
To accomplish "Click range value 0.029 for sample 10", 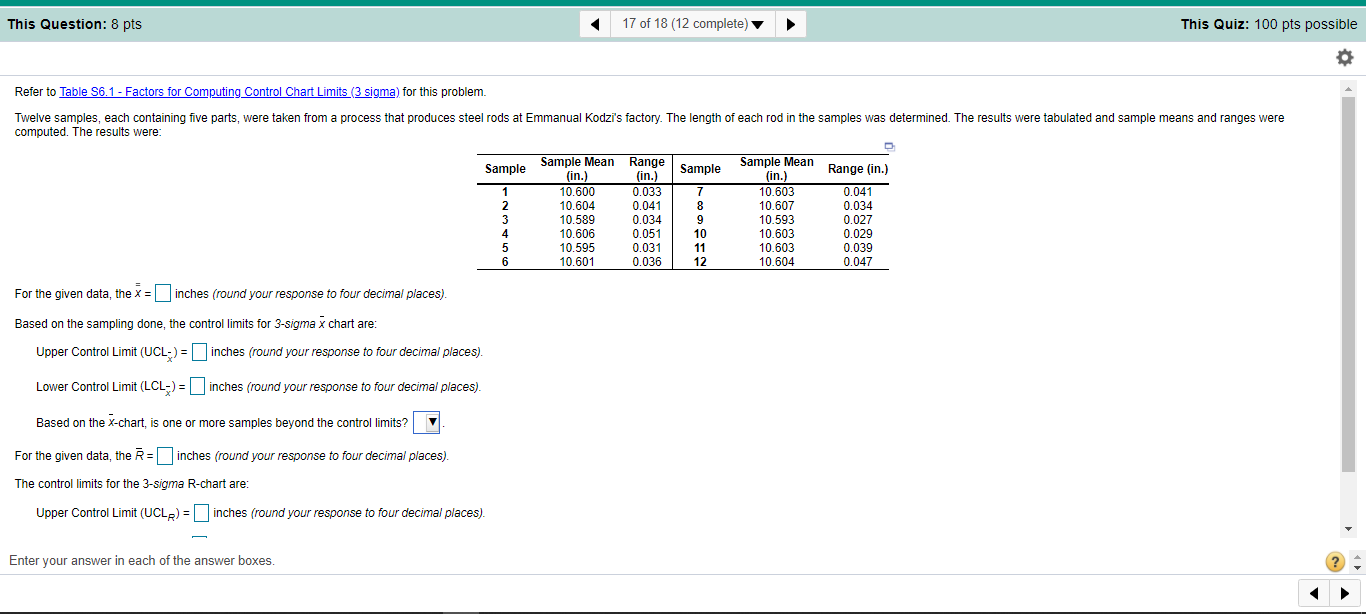I will 858,234.
